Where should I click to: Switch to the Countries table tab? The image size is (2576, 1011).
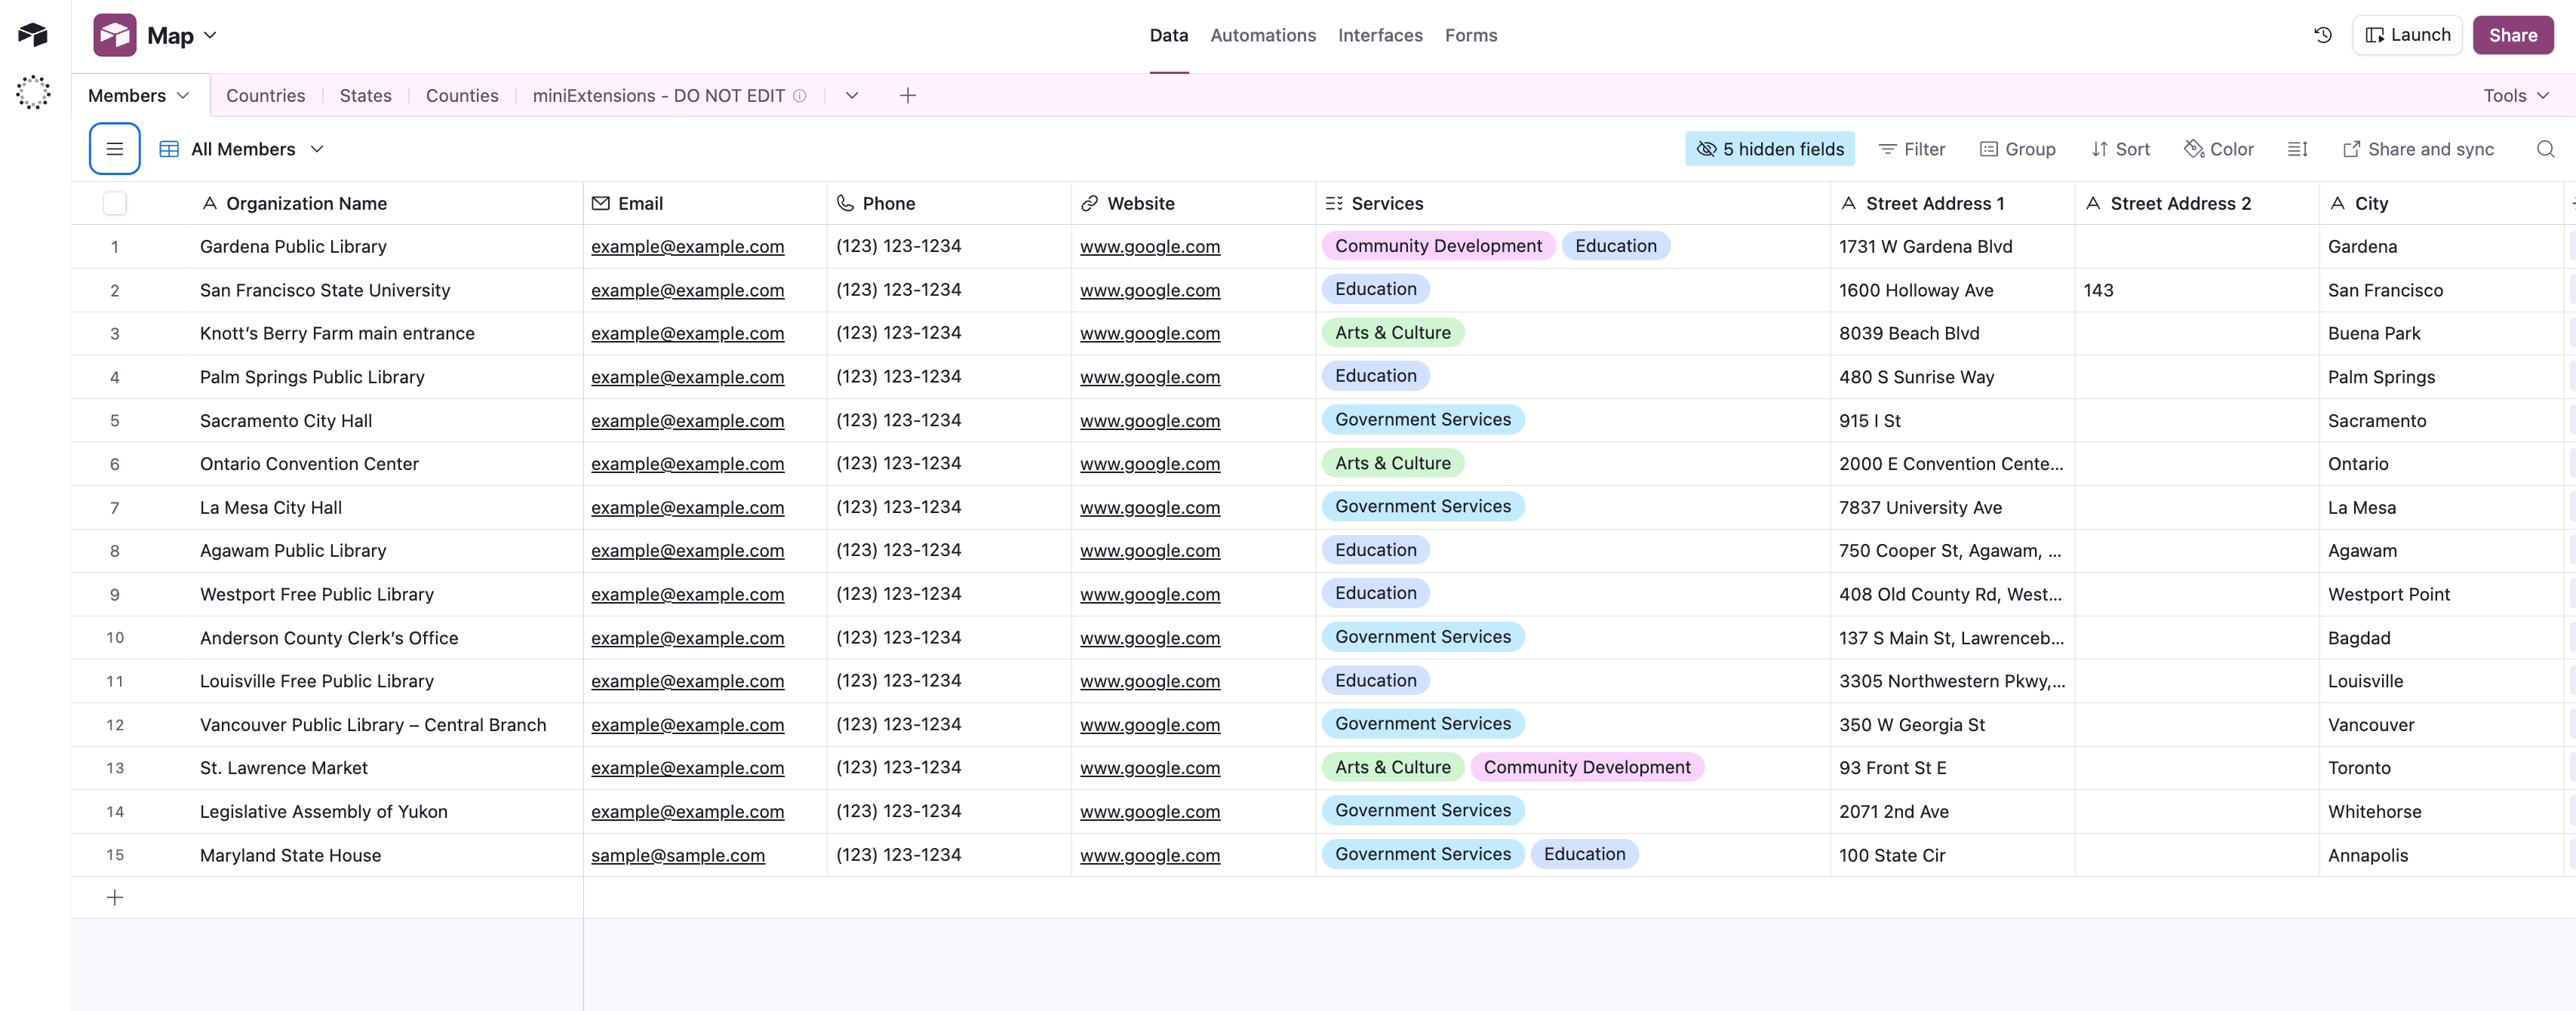coord(265,96)
